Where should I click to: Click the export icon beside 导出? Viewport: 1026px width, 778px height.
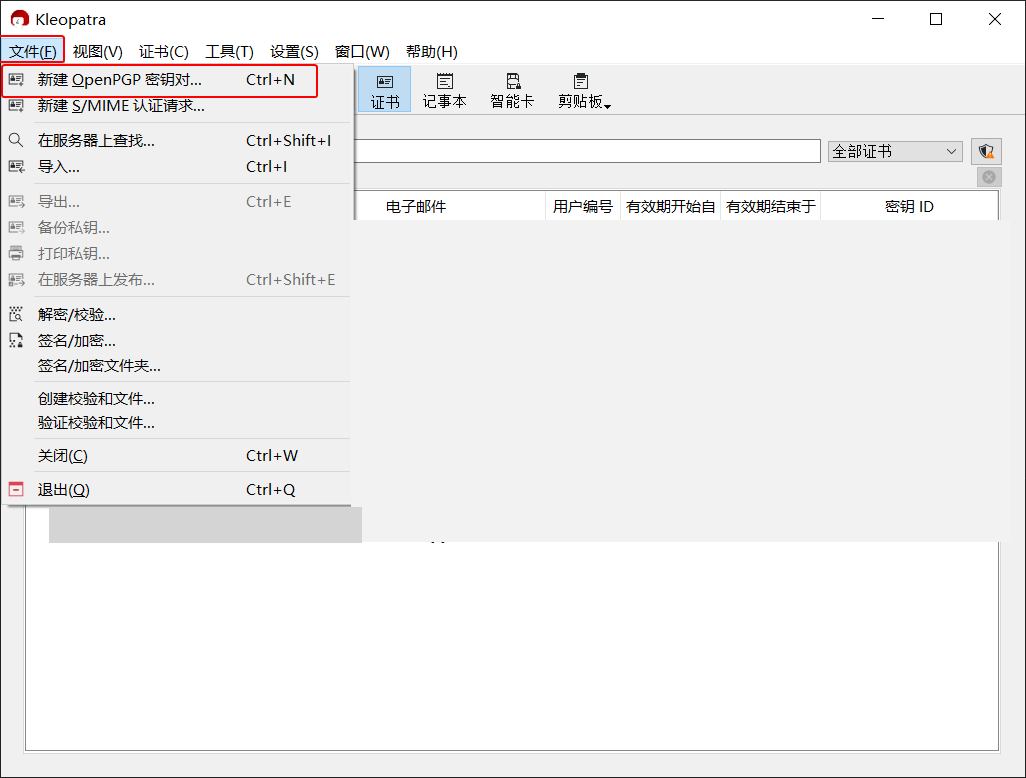pyautogui.click(x=16, y=202)
